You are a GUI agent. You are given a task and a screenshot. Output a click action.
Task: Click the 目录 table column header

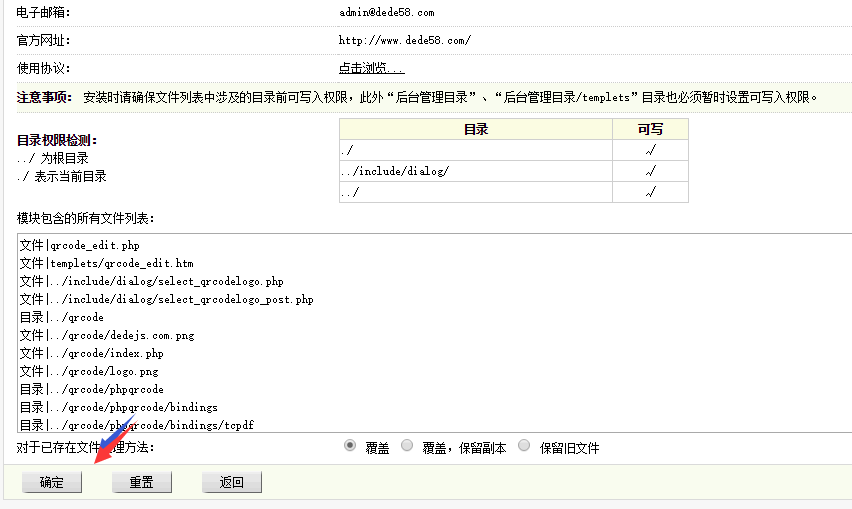pyautogui.click(x=475, y=129)
